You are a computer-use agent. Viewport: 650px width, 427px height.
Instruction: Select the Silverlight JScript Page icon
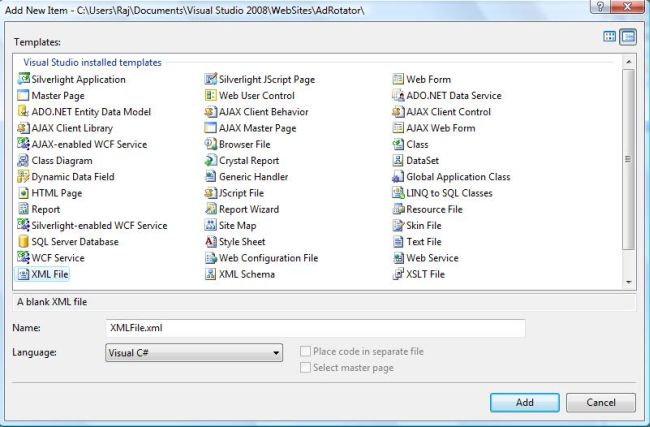pos(211,79)
